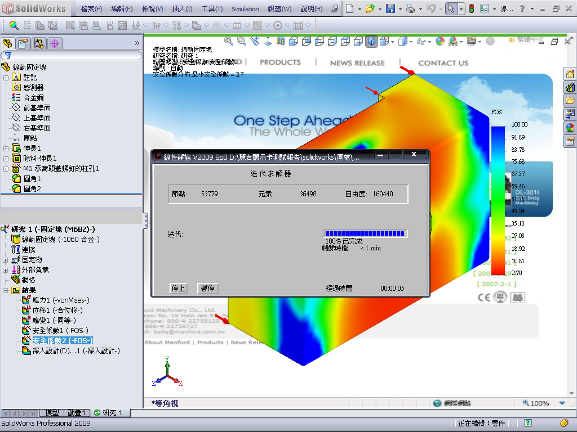Open the 說明(H) Help menu

pos(311,9)
